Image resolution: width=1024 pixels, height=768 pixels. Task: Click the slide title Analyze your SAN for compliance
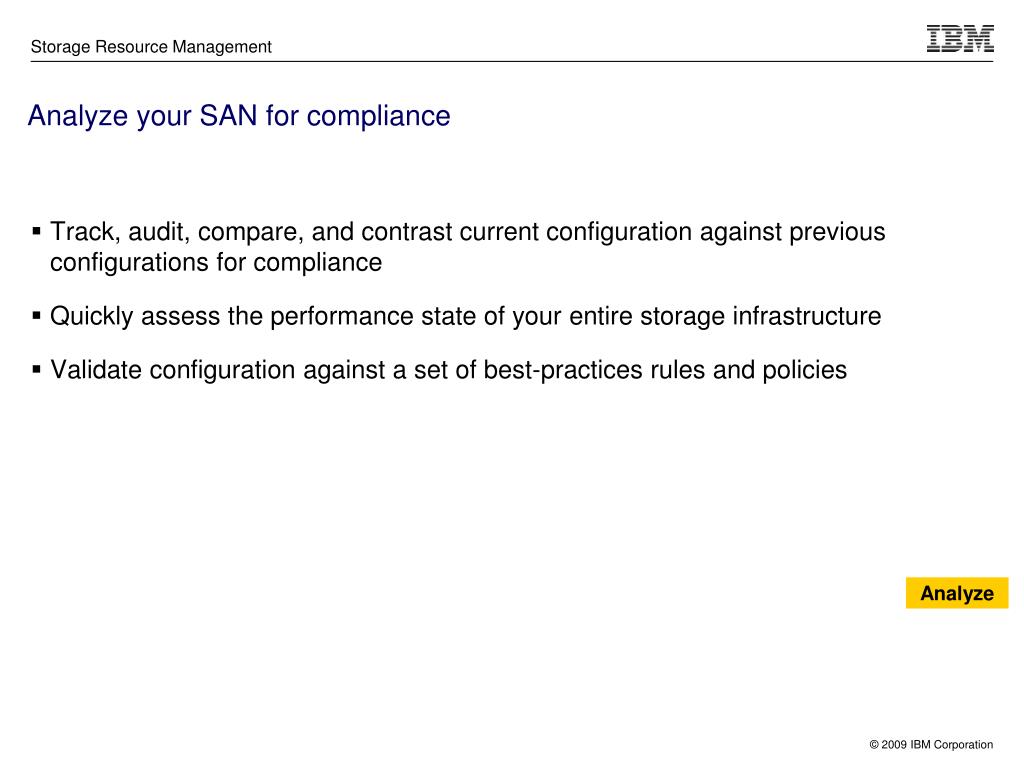pyautogui.click(x=239, y=116)
